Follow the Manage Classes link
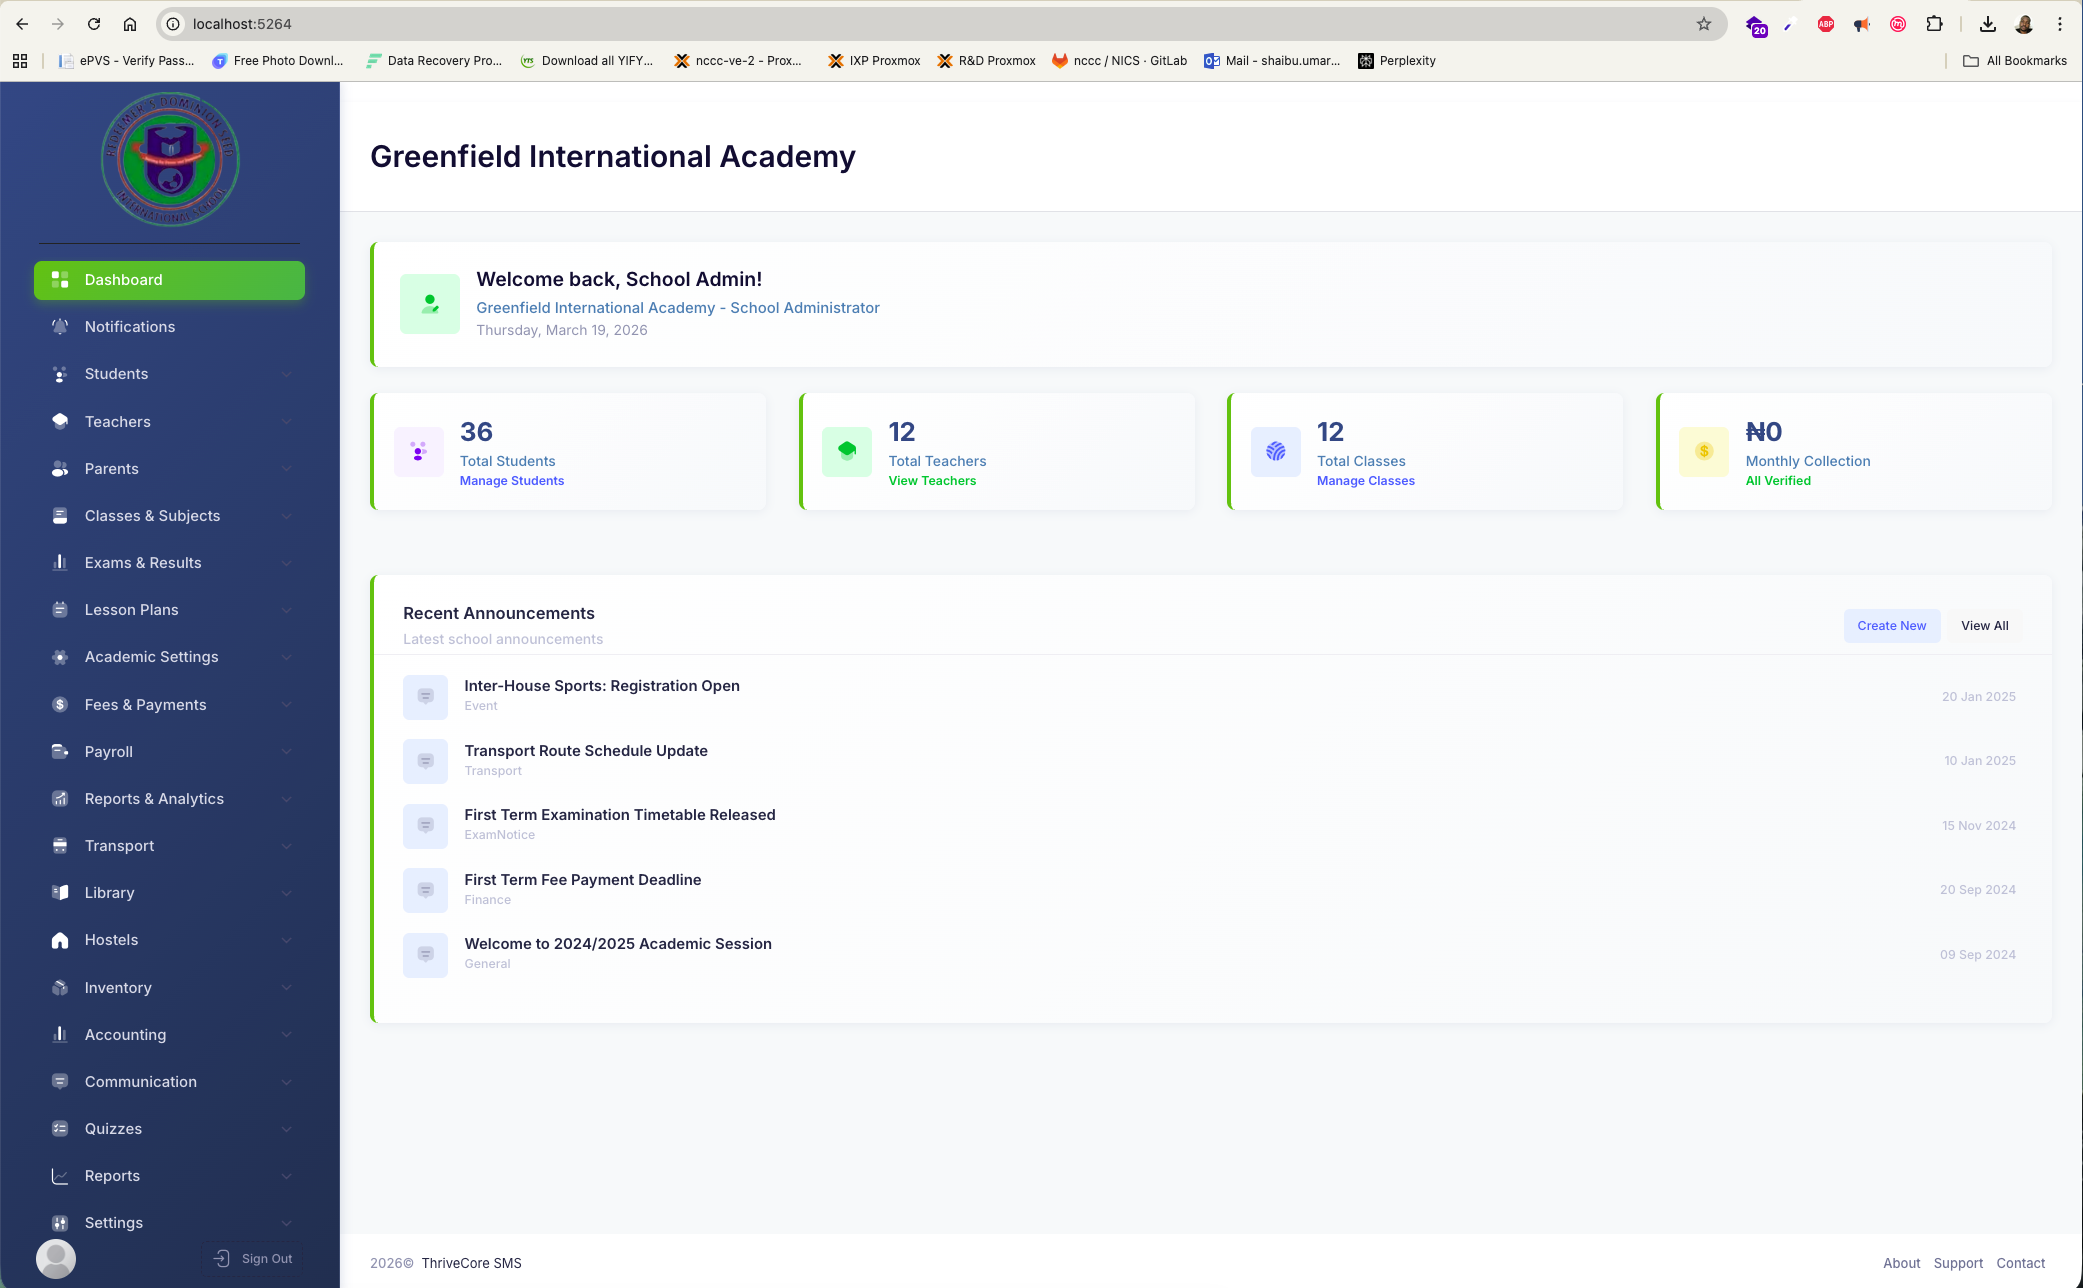This screenshot has height=1288, width=2083. coord(1366,481)
